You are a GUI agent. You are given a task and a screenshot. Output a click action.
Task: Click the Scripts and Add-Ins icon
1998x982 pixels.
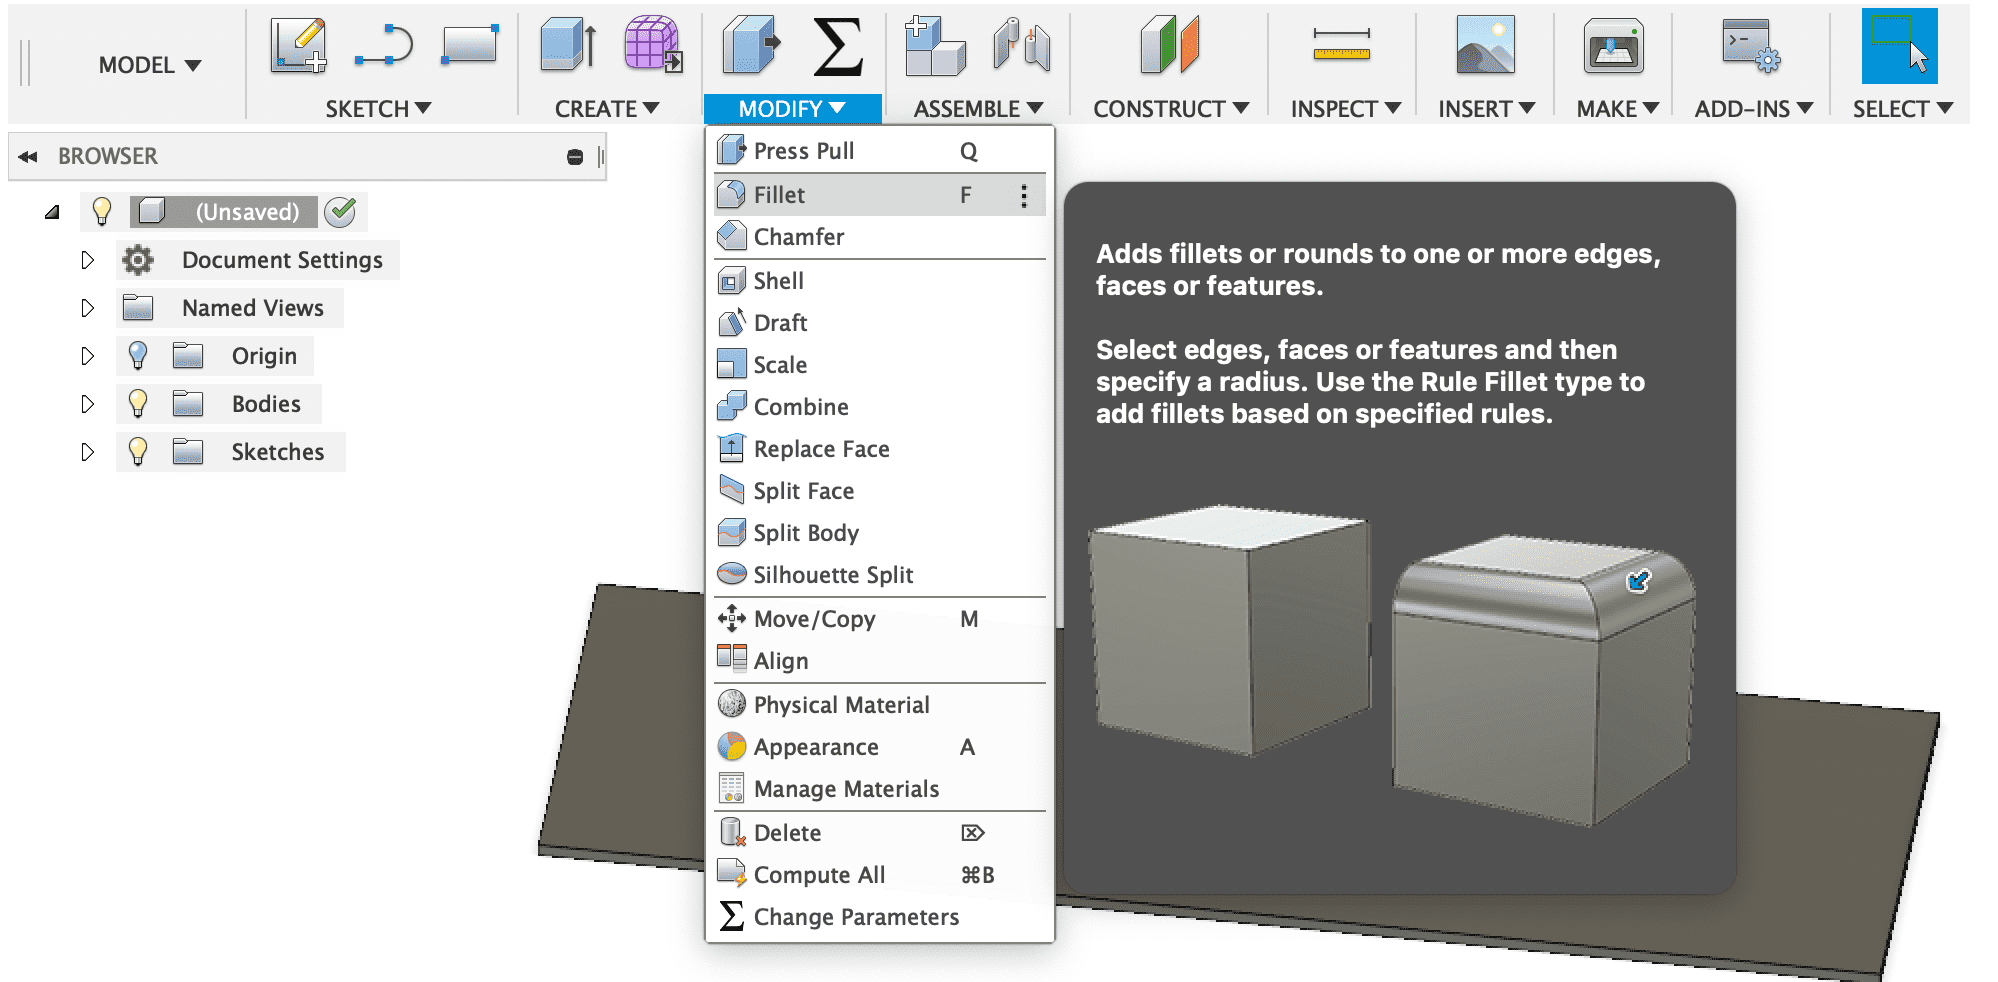pyautogui.click(x=1751, y=46)
